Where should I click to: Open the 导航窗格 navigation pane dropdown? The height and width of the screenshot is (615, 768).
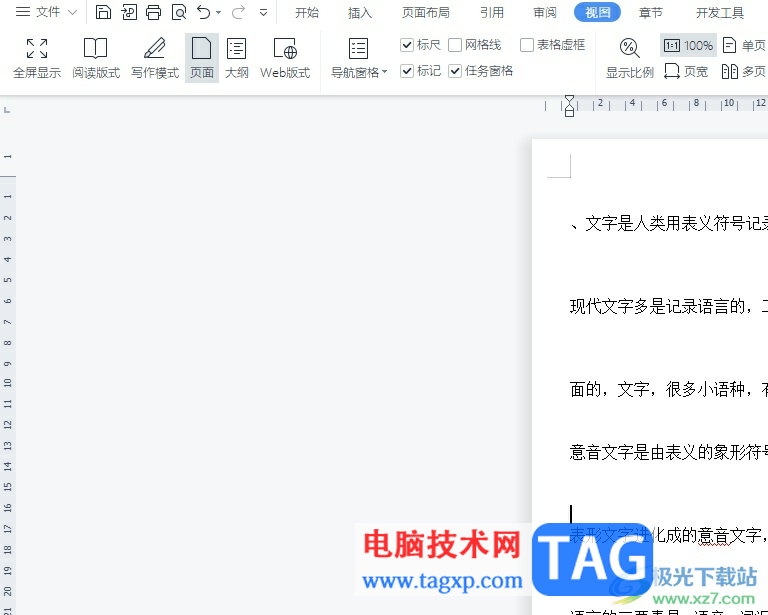(x=359, y=58)
